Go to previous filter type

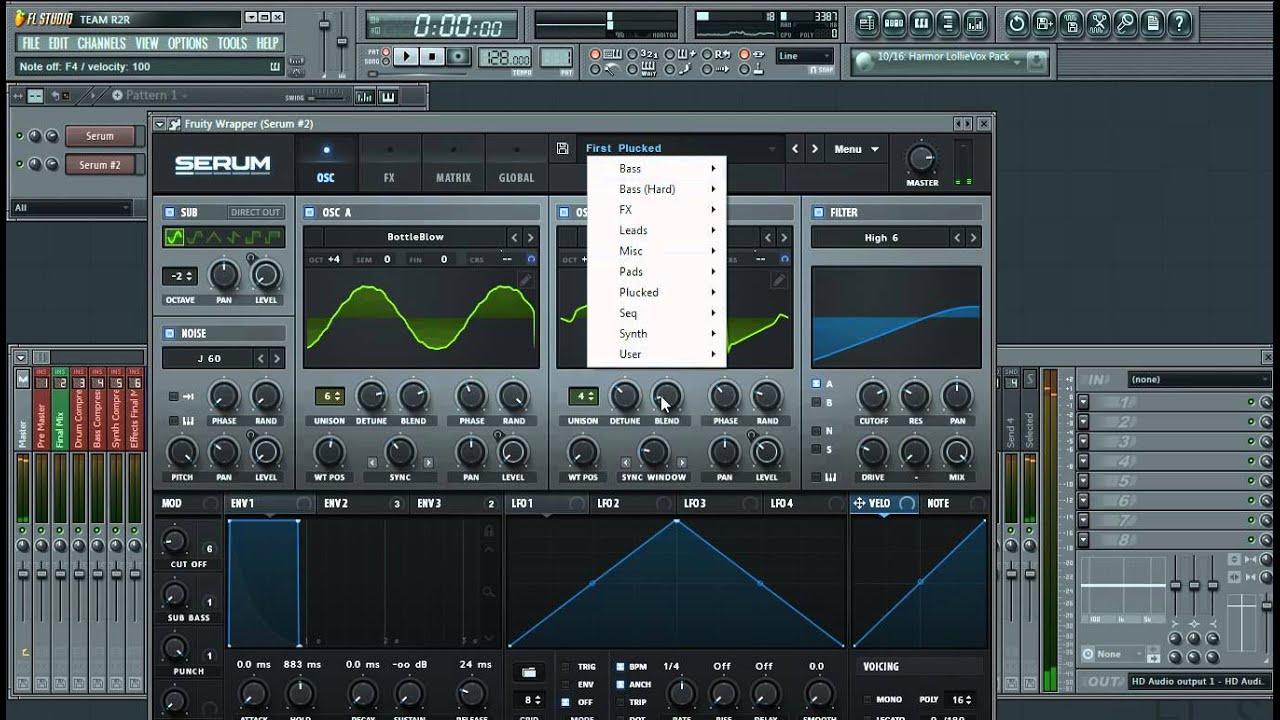[x=957, y=237]
